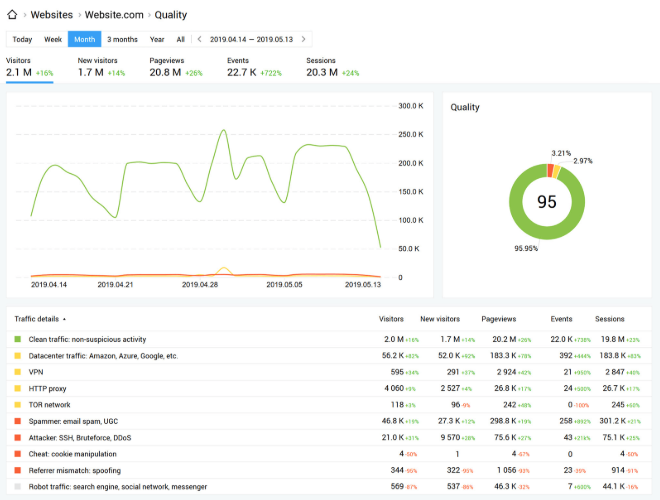Open Websites breadcrumb link
The width and height of the screenshot is (660, 500).
click(52, 15)
